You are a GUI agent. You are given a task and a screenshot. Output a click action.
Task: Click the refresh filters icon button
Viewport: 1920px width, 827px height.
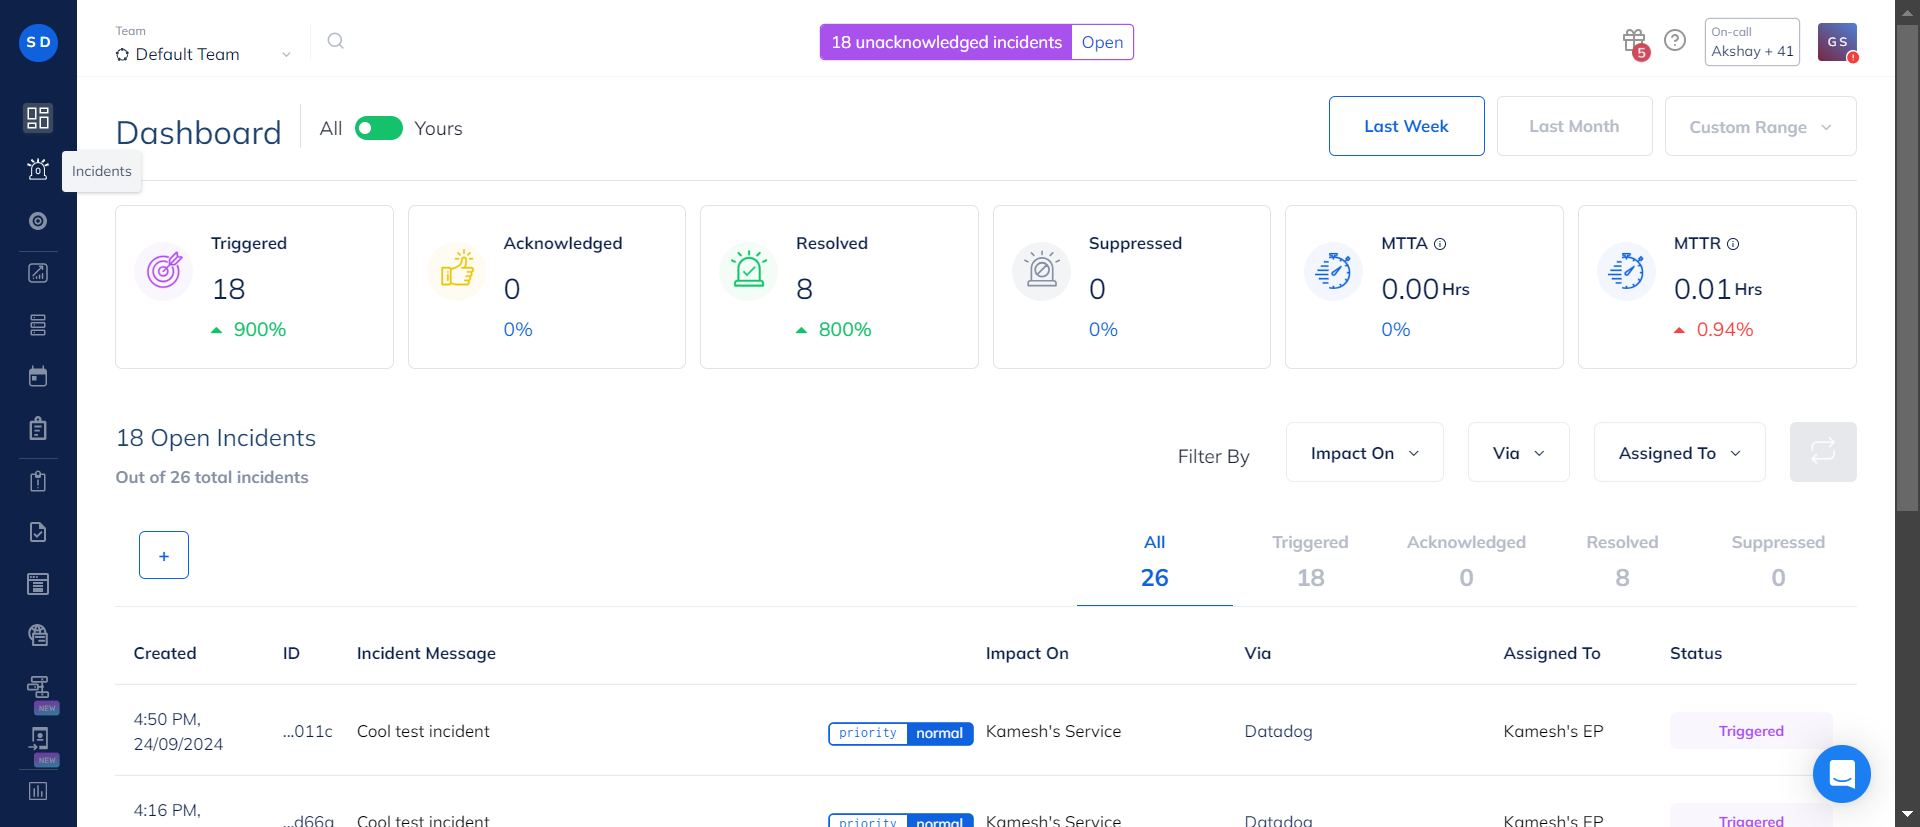coord(1822,452)
